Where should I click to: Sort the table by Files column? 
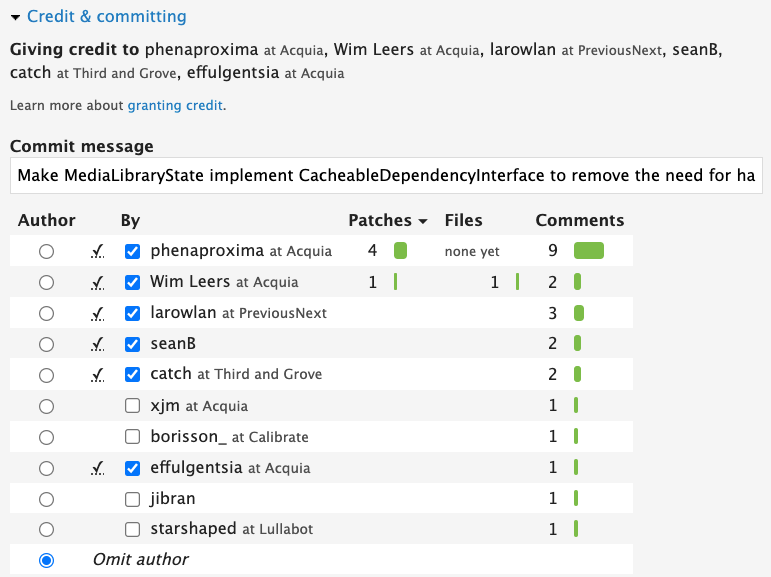point(463,221)
